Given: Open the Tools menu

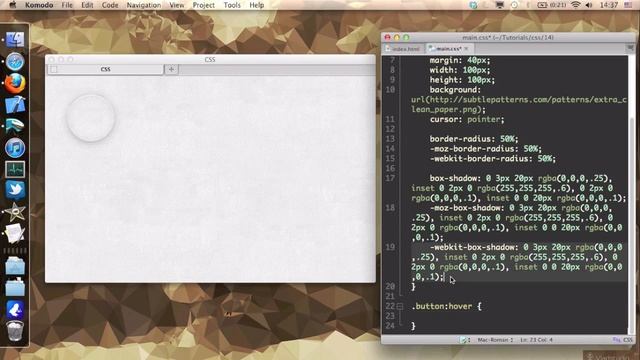Looking at the screenshot, I should point(232,5).
